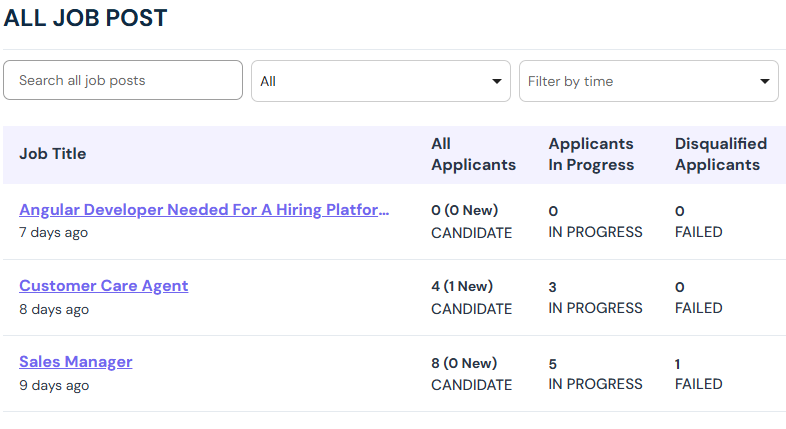The image size is (786, 429).
Task: Select the Disqualified Applicants column header
Action: coord(721,154)
